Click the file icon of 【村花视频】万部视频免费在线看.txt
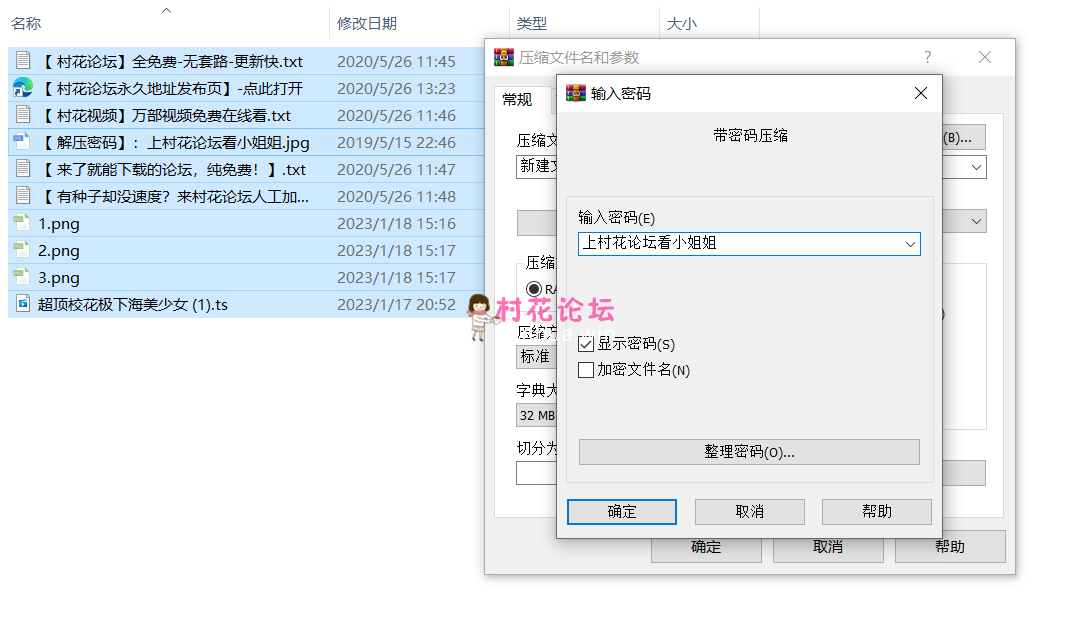1080x633 pixels. pyautogui.click(x=23, y=114)
